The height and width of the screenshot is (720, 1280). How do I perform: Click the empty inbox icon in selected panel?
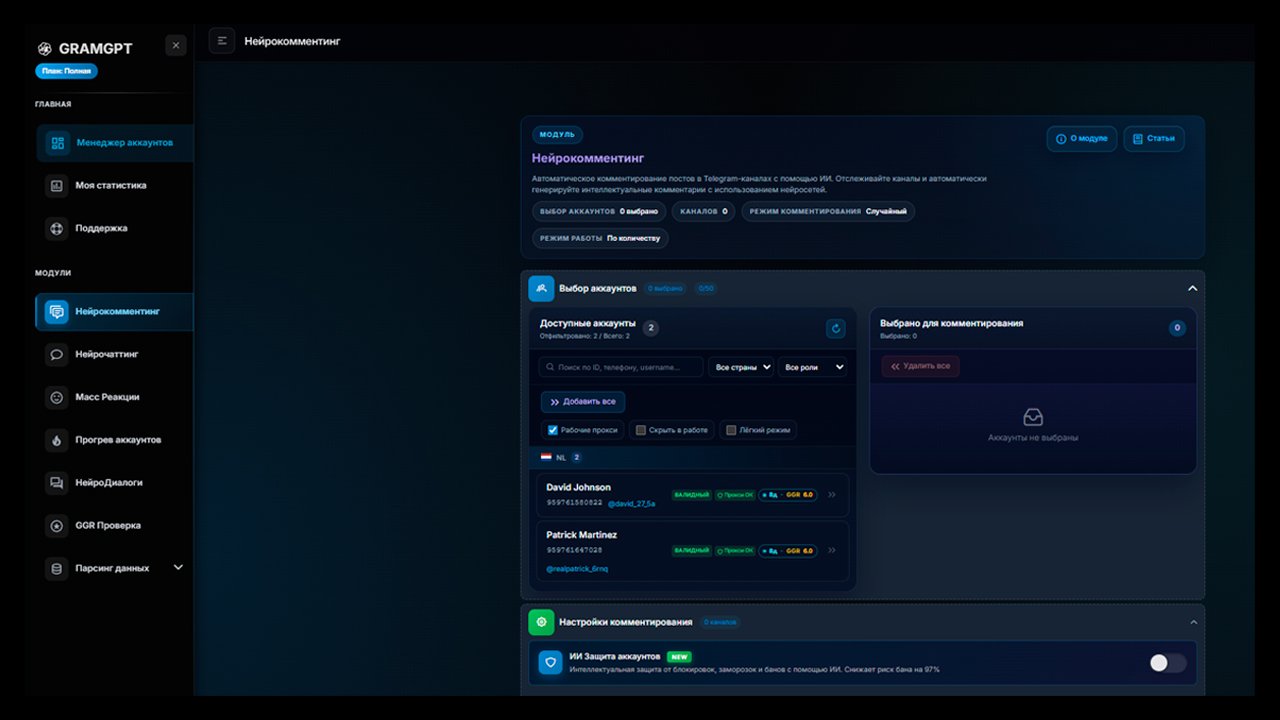point(1033,417)
